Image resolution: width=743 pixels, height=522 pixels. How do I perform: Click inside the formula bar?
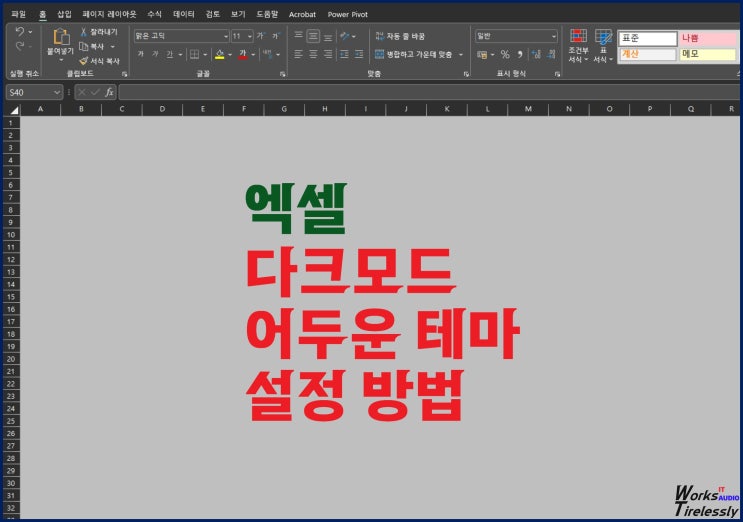coord(429,92)
